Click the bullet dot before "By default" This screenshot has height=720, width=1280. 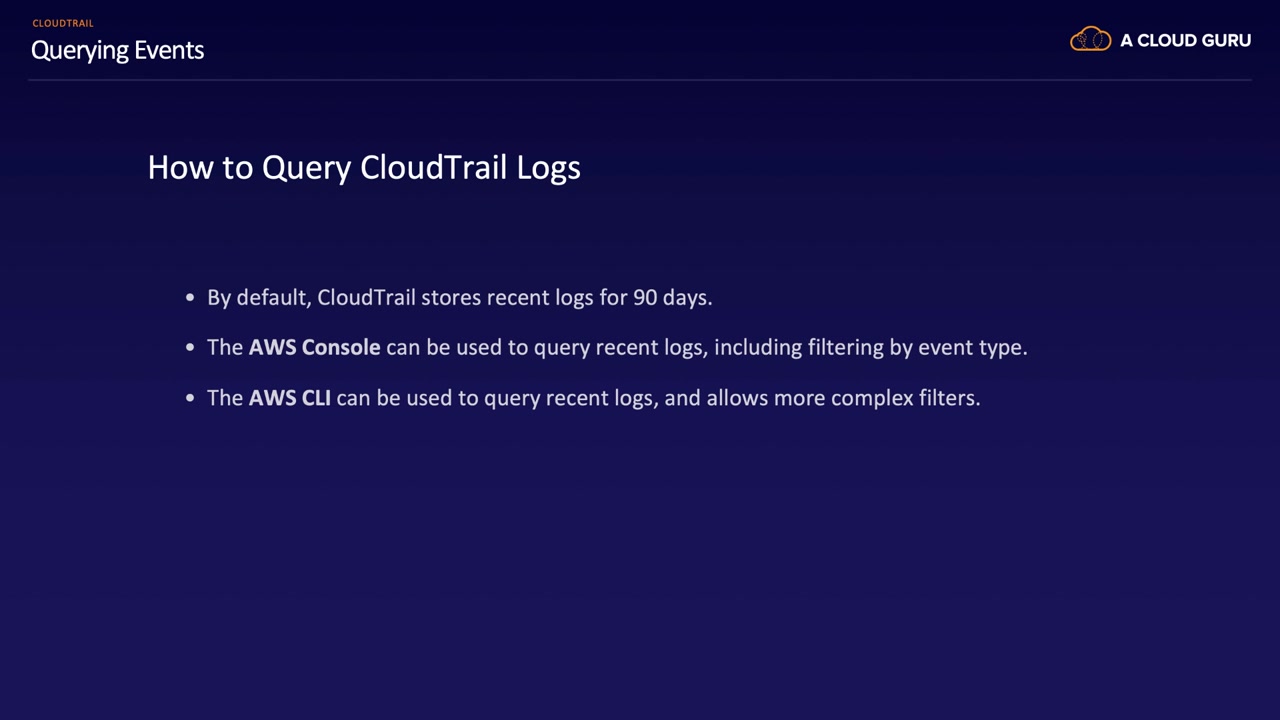pos(190,298)
